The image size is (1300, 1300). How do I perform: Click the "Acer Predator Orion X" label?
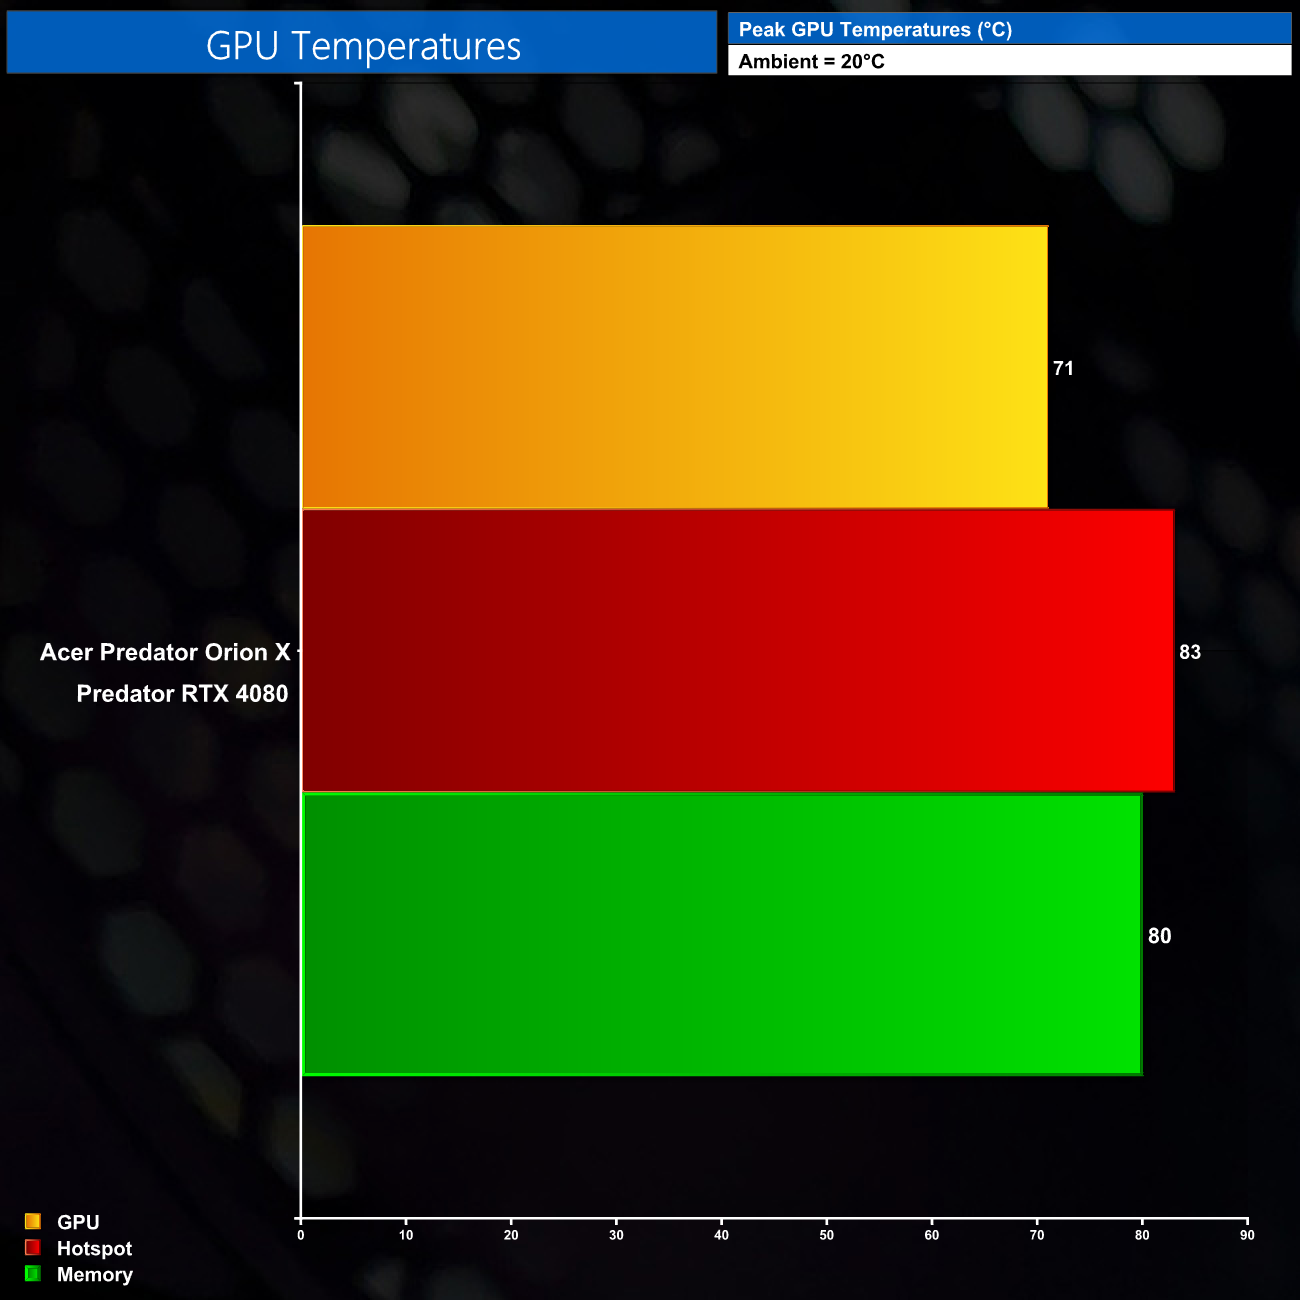click(x=165, y=652)
